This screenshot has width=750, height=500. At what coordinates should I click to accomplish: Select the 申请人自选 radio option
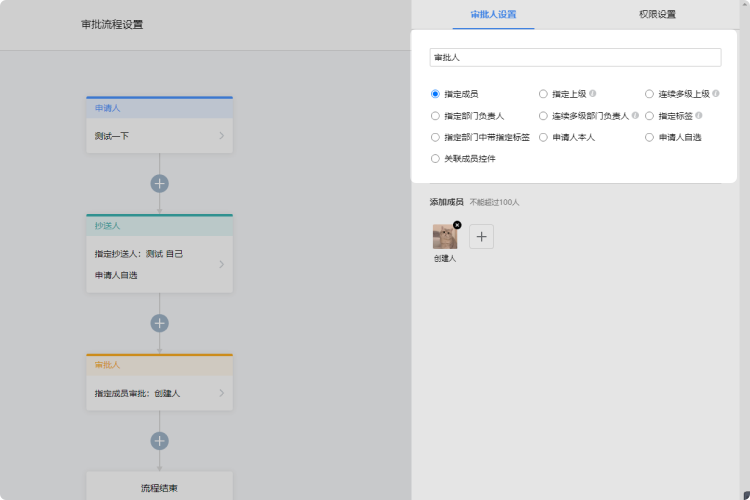click(x=649, y=137)
